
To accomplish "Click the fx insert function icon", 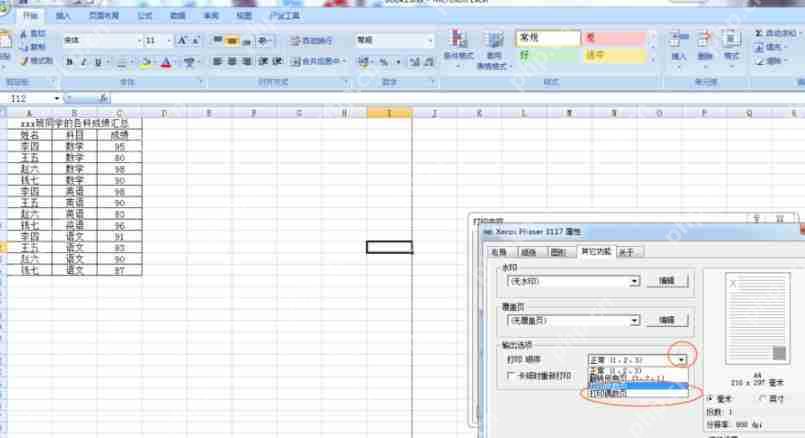I will (104, 98).
